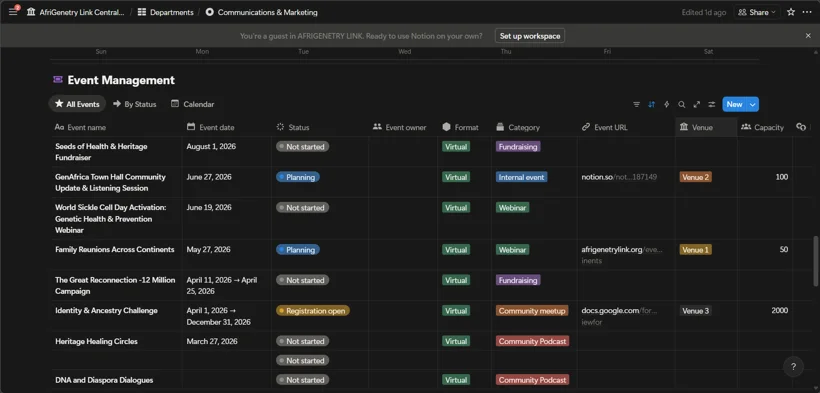Switch to Calendar view tab
The width and height of the screenshot is (820, 393).
(192, 104)
